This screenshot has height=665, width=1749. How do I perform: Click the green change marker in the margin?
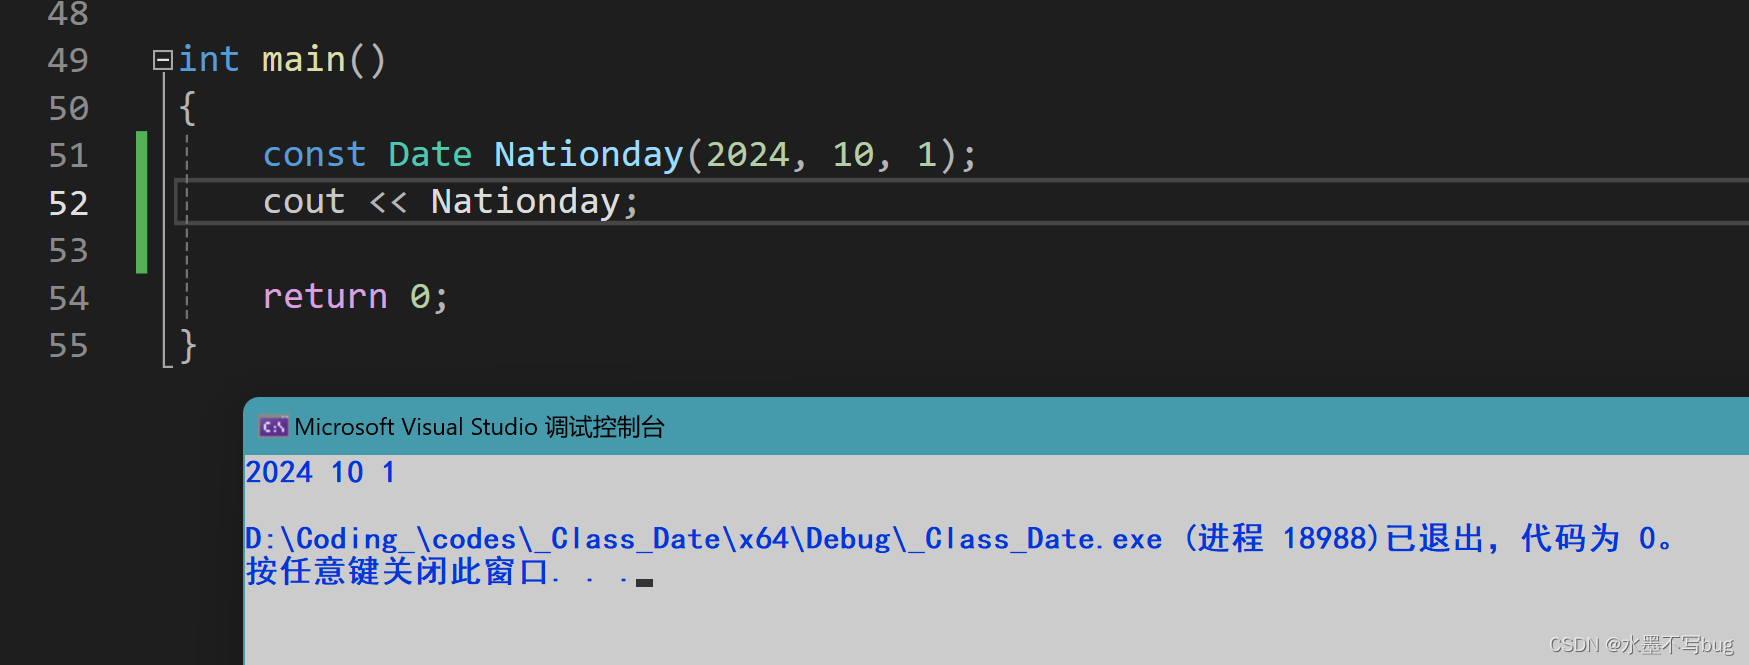(x=141, y=202)
